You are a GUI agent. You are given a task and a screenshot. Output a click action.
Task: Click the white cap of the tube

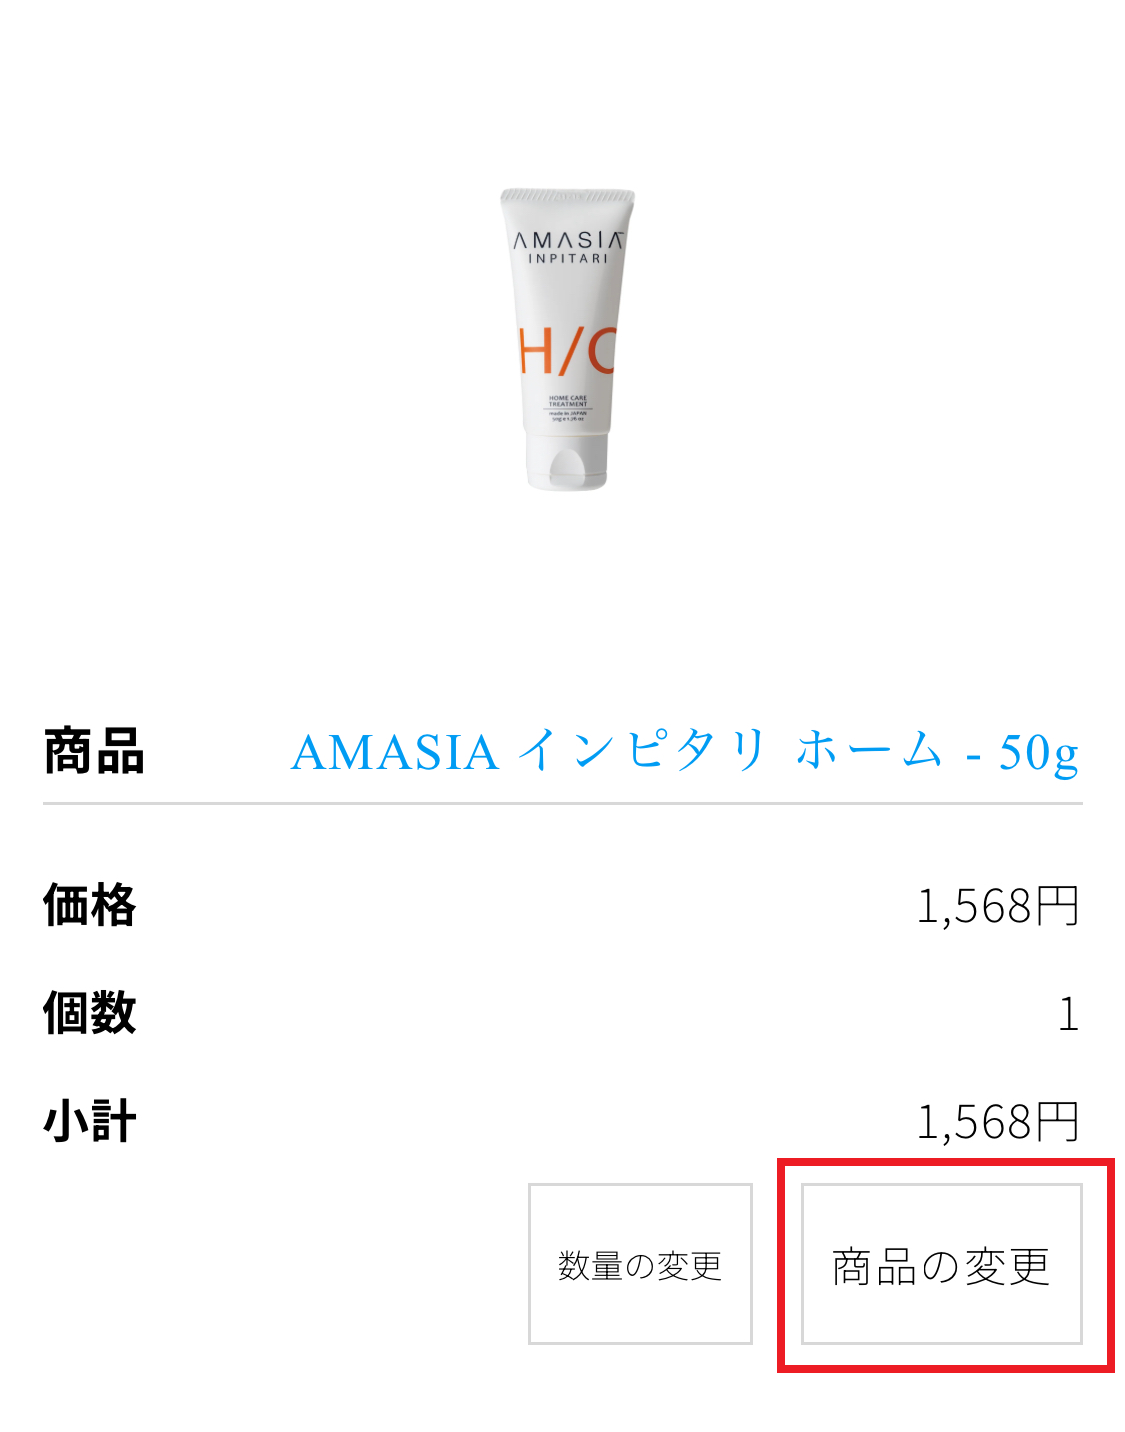tap(566, 463)
